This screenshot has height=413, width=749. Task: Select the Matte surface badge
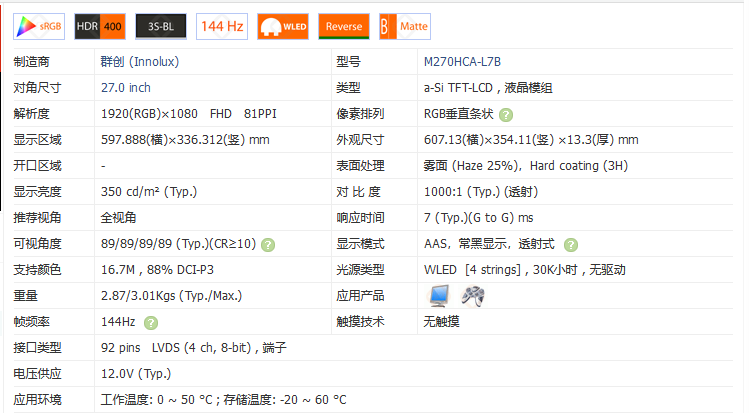(404, 26)
